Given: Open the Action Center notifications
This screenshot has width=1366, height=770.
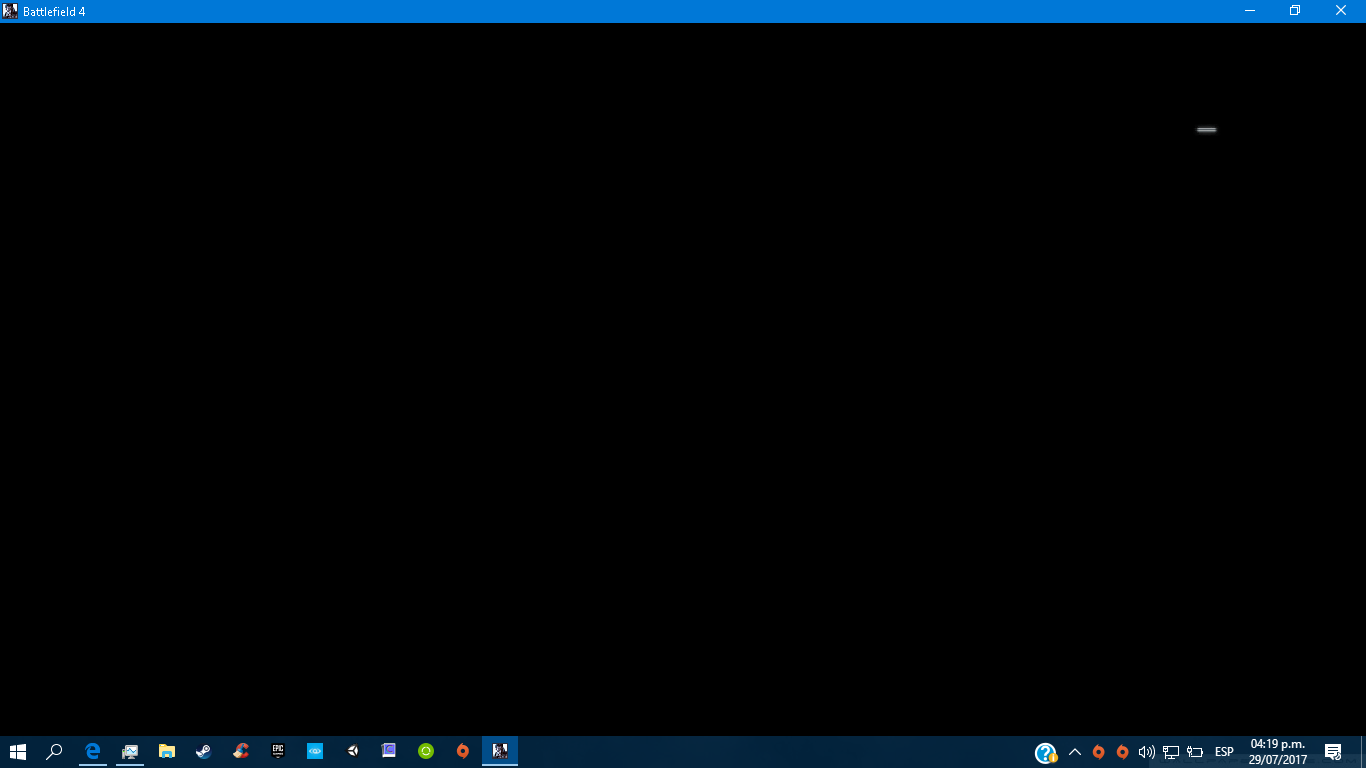Looking at the screenshot, I should (x=1333, y=752).
